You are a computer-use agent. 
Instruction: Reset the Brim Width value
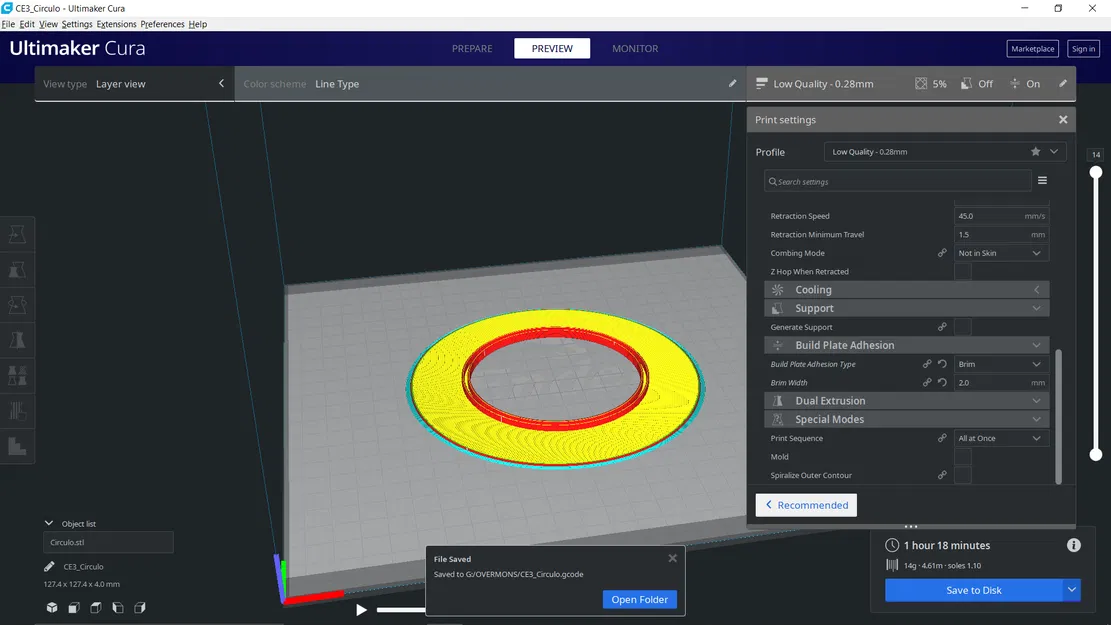click(x=942, y=383)
